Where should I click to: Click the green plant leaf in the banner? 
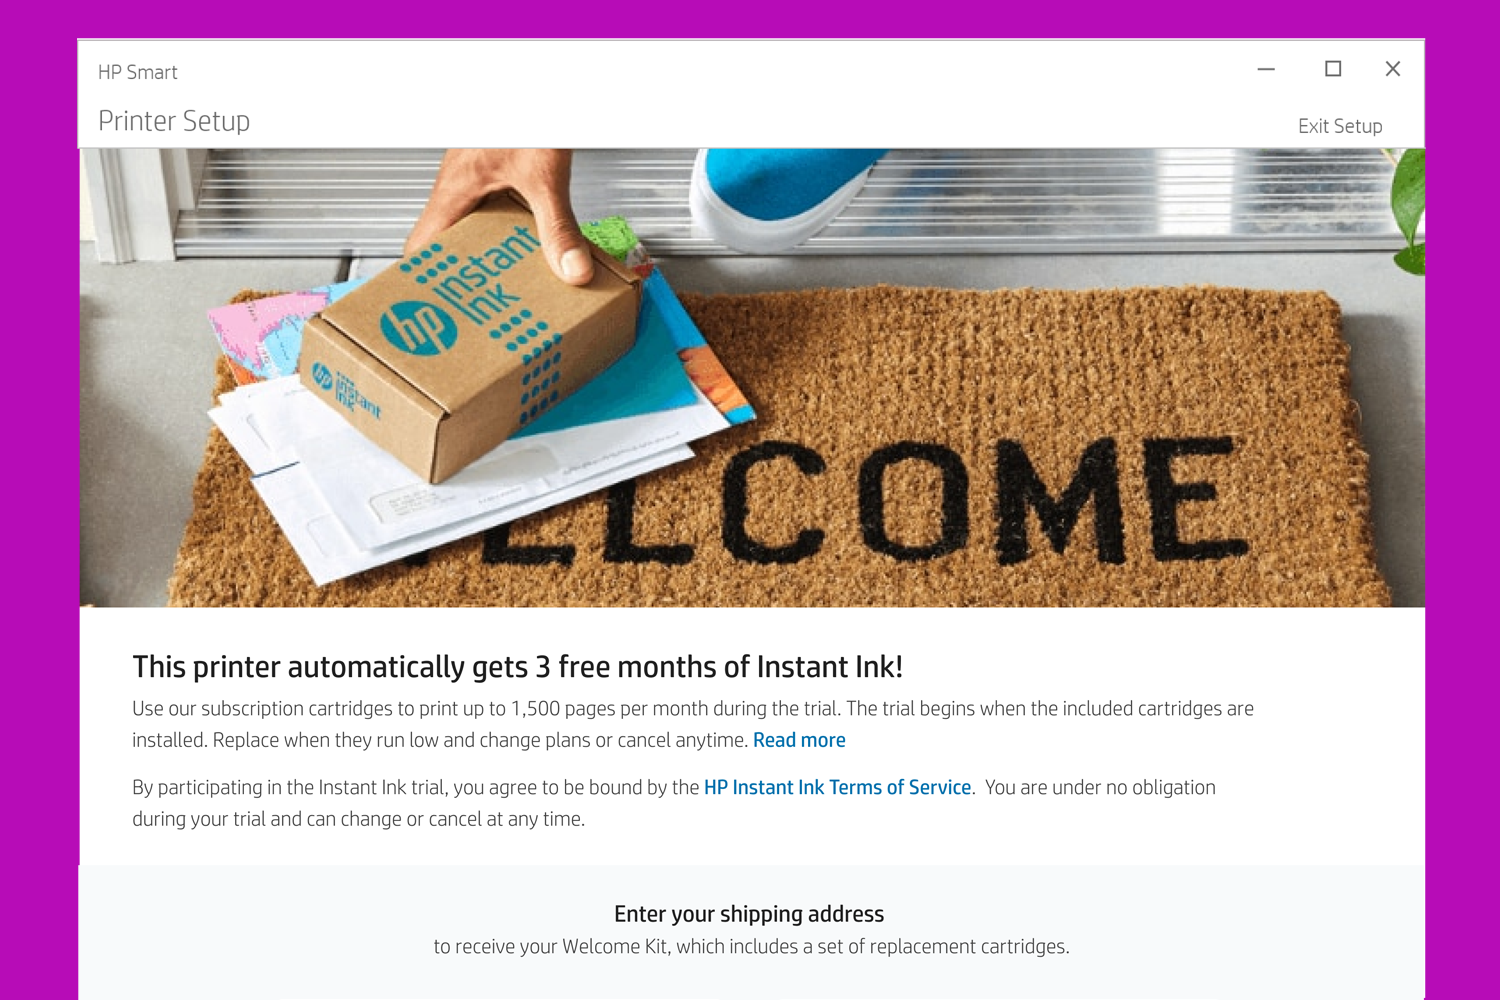1409,212
